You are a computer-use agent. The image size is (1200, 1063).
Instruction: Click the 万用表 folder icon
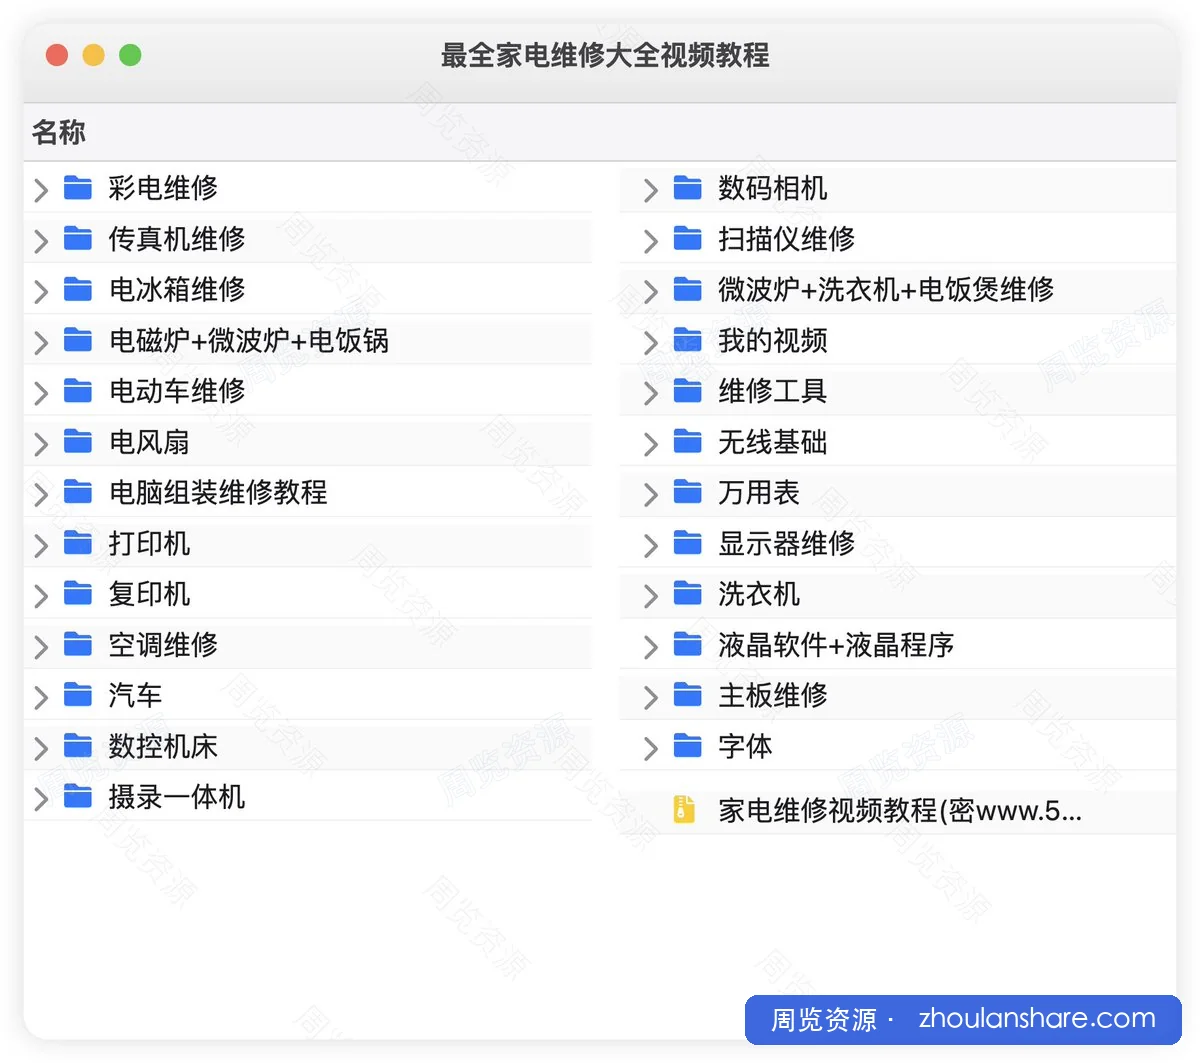coord(687,492)
